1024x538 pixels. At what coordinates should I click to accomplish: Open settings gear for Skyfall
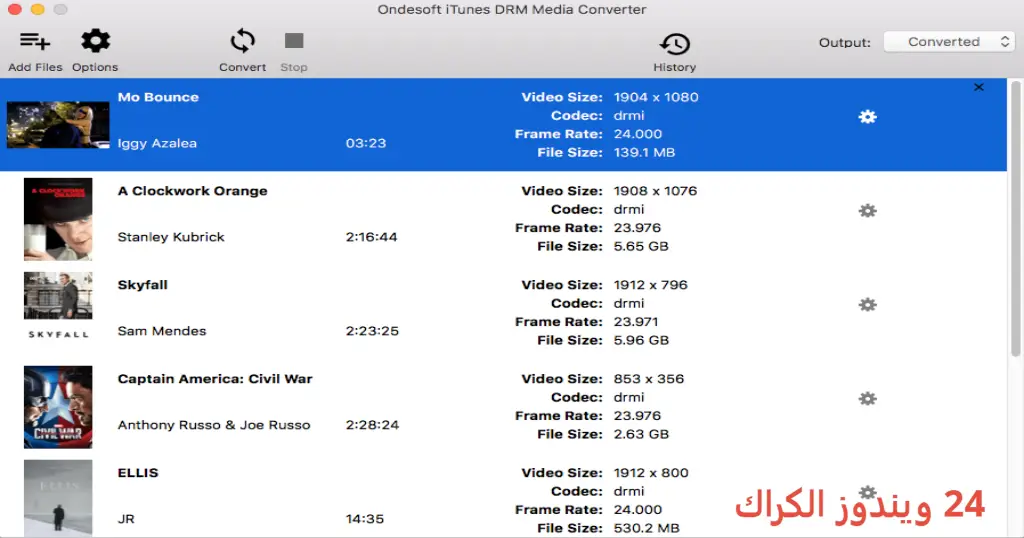(867, 305)
